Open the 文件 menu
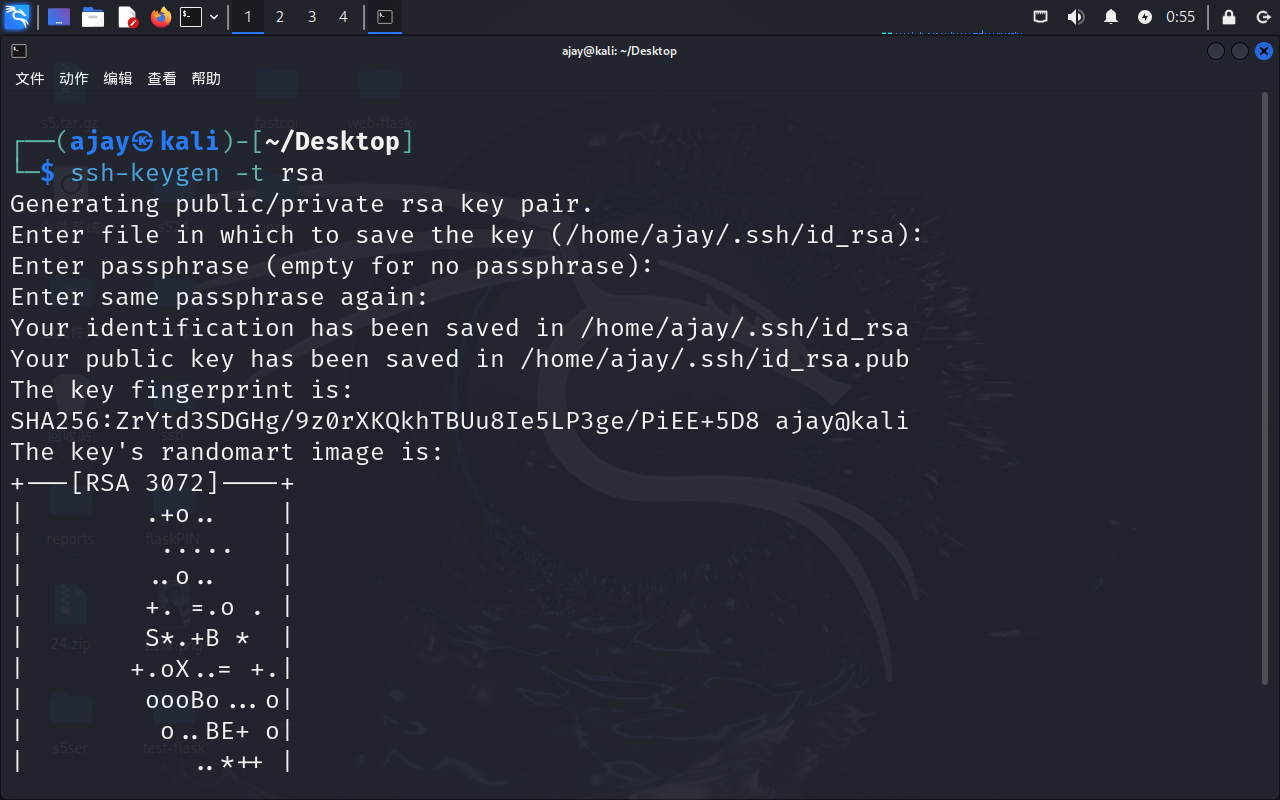 point(30,79)
